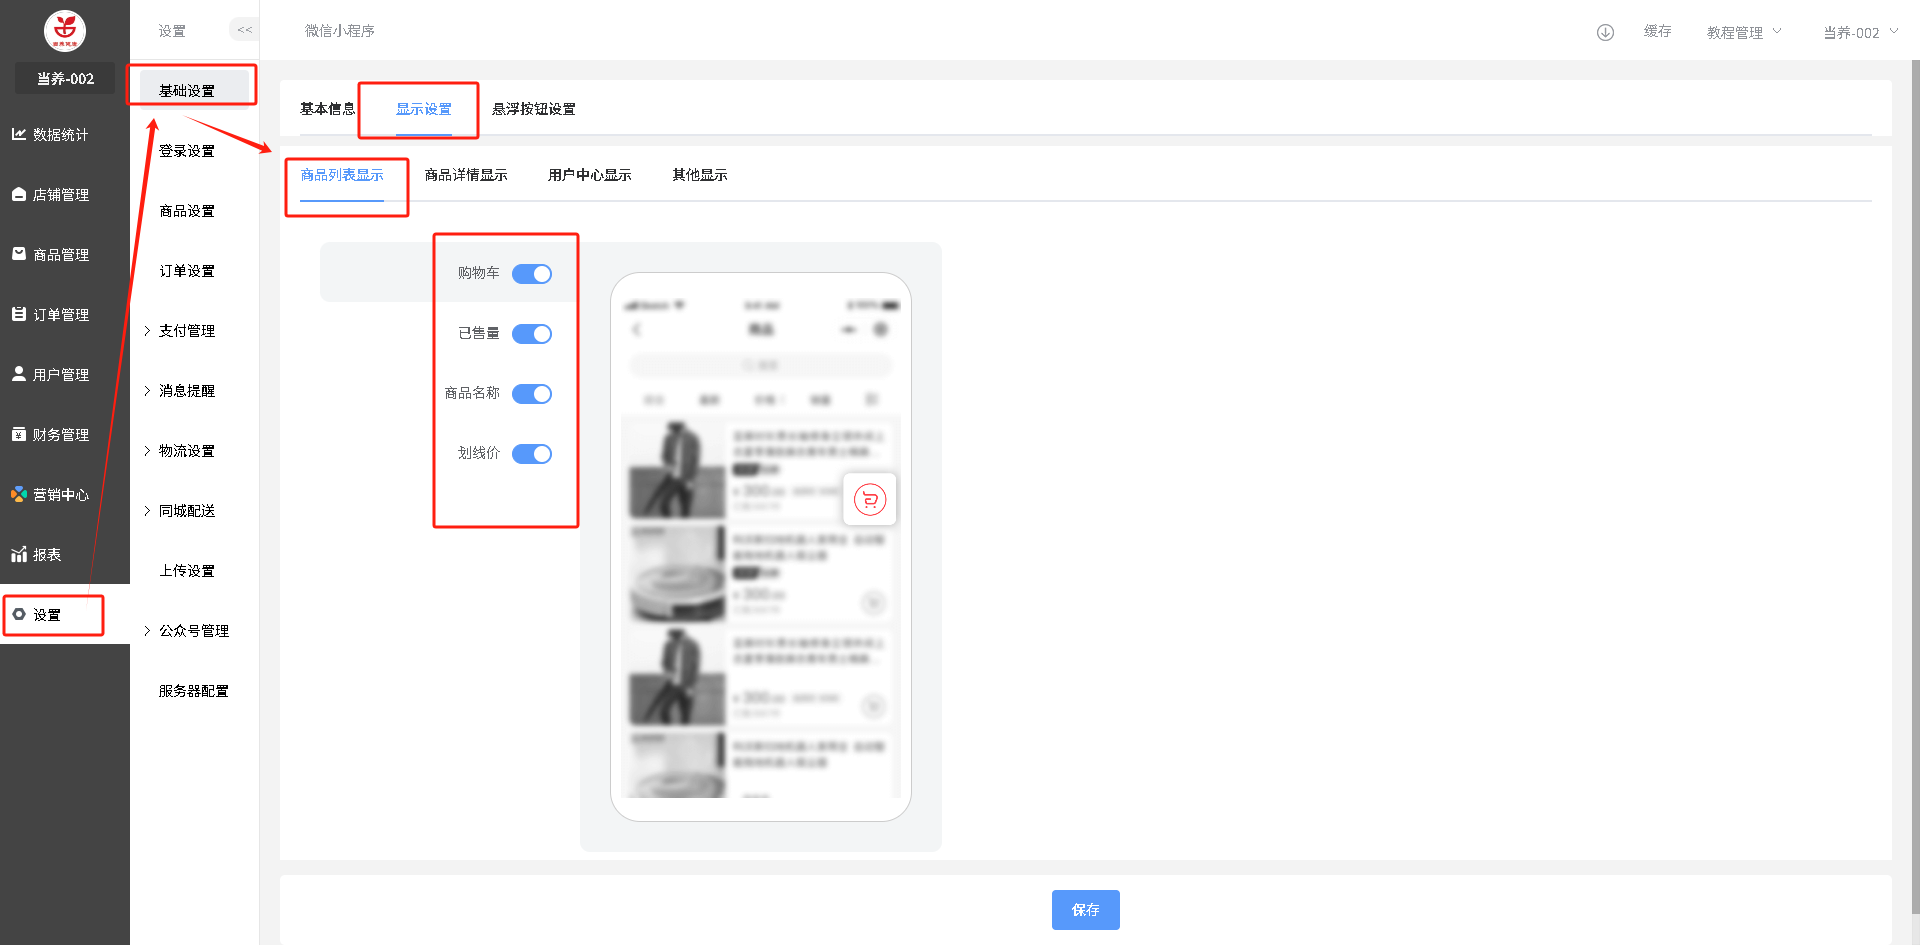Image resolution: width=1920 pixels, height=945 pixels.
Task: Toggle the 购物车 shopping cart switch
Action: point(532,274)
